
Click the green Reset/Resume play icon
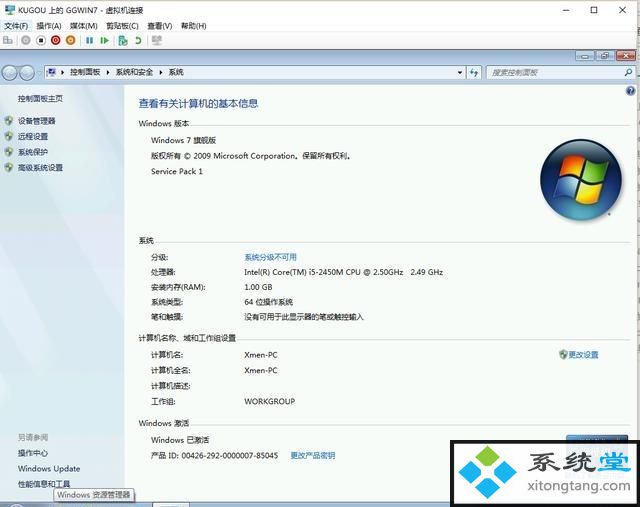coord(104,40)
